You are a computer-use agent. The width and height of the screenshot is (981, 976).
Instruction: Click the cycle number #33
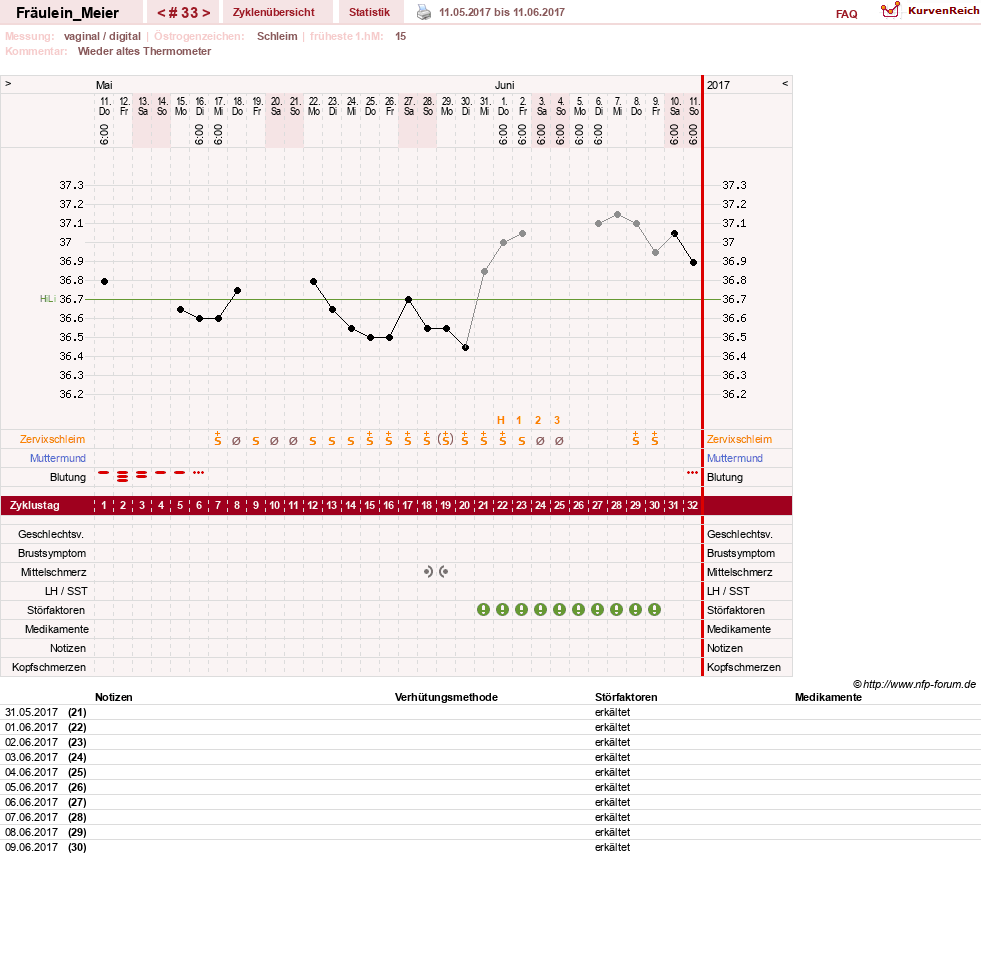[x=183, y=13]
